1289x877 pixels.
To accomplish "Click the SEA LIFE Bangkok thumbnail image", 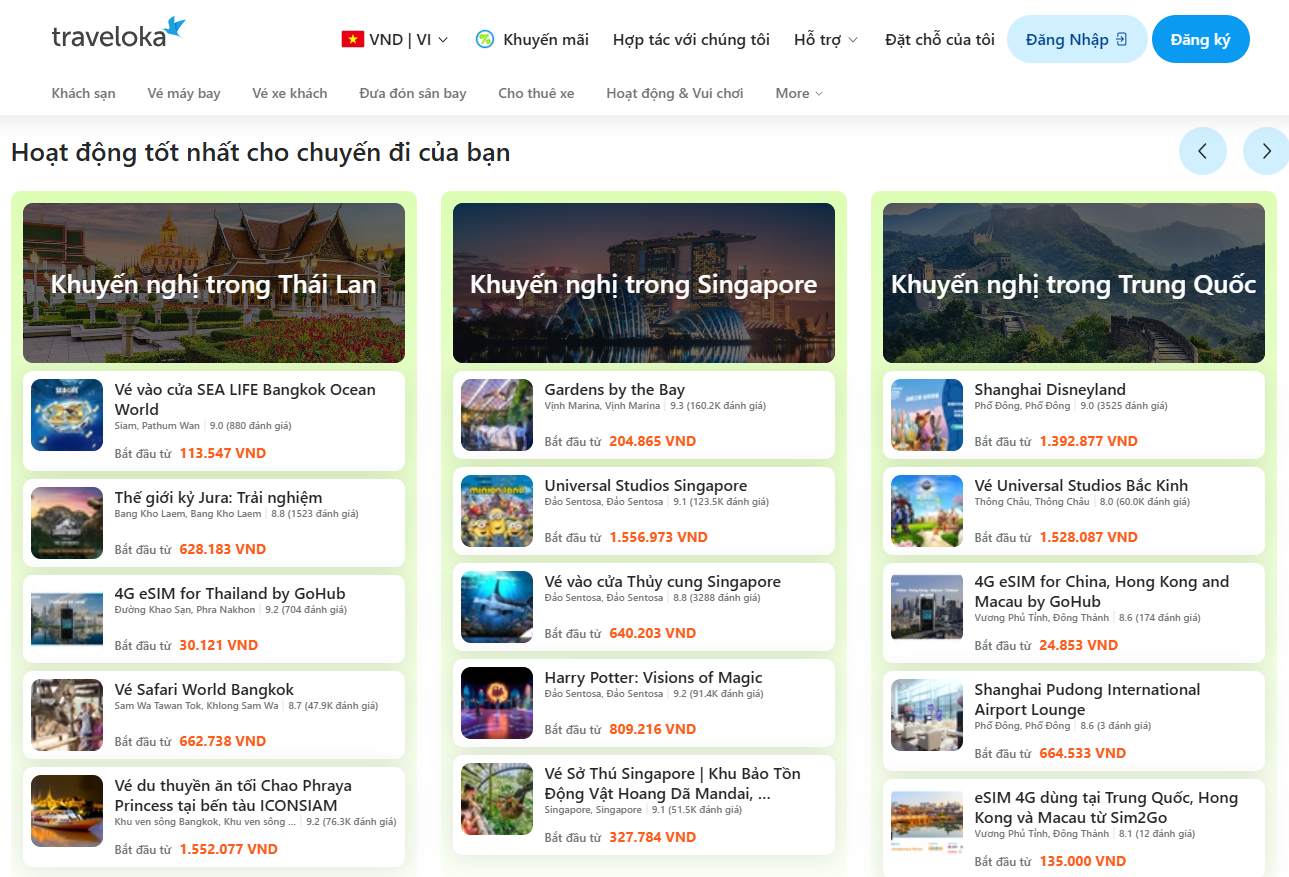I will pos(67,414).
